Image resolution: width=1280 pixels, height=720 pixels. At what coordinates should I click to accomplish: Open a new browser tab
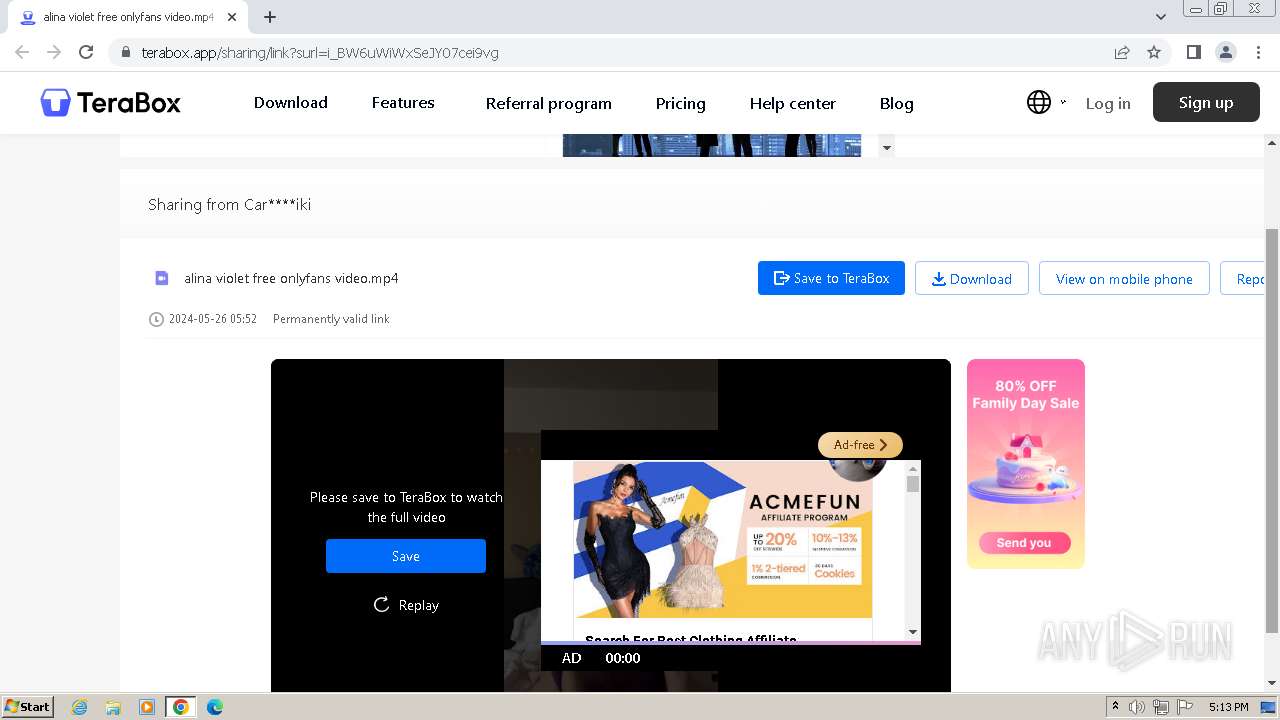tap(270, 17)
